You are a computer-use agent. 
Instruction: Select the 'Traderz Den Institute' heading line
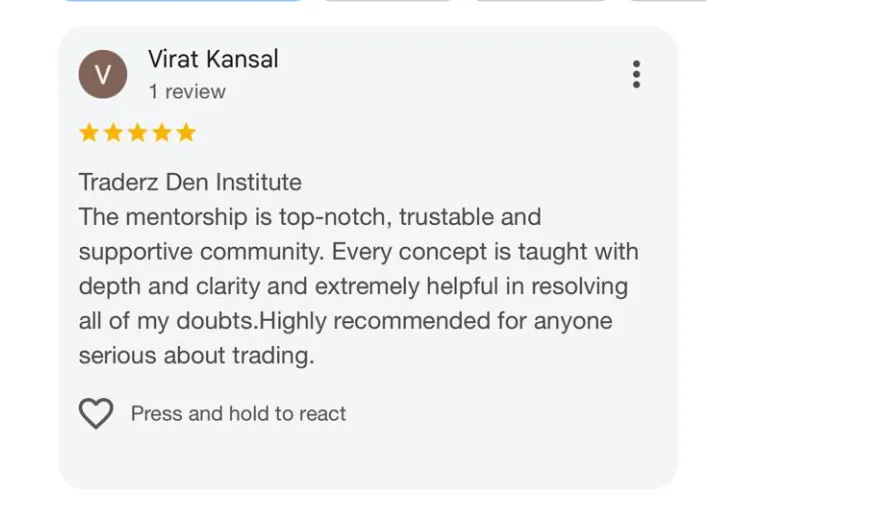click(190, 182)
